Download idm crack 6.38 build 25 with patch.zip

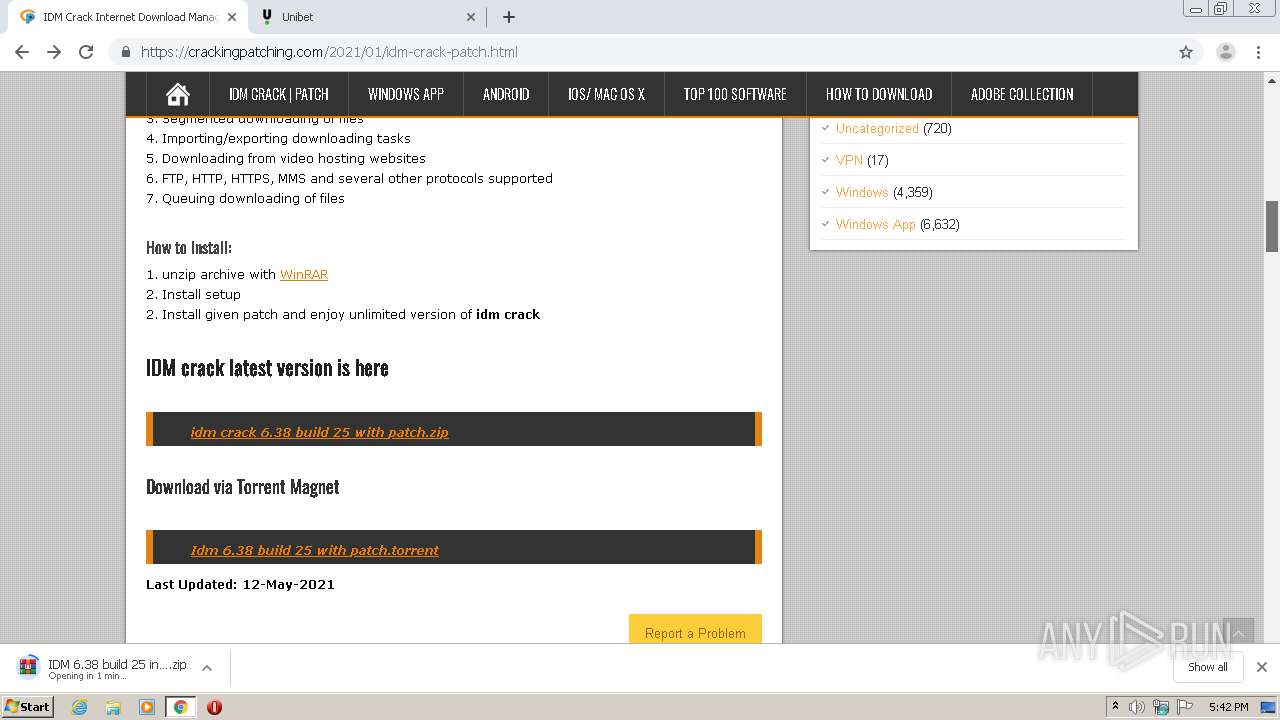pyautogui.click(x=319, y=432)
